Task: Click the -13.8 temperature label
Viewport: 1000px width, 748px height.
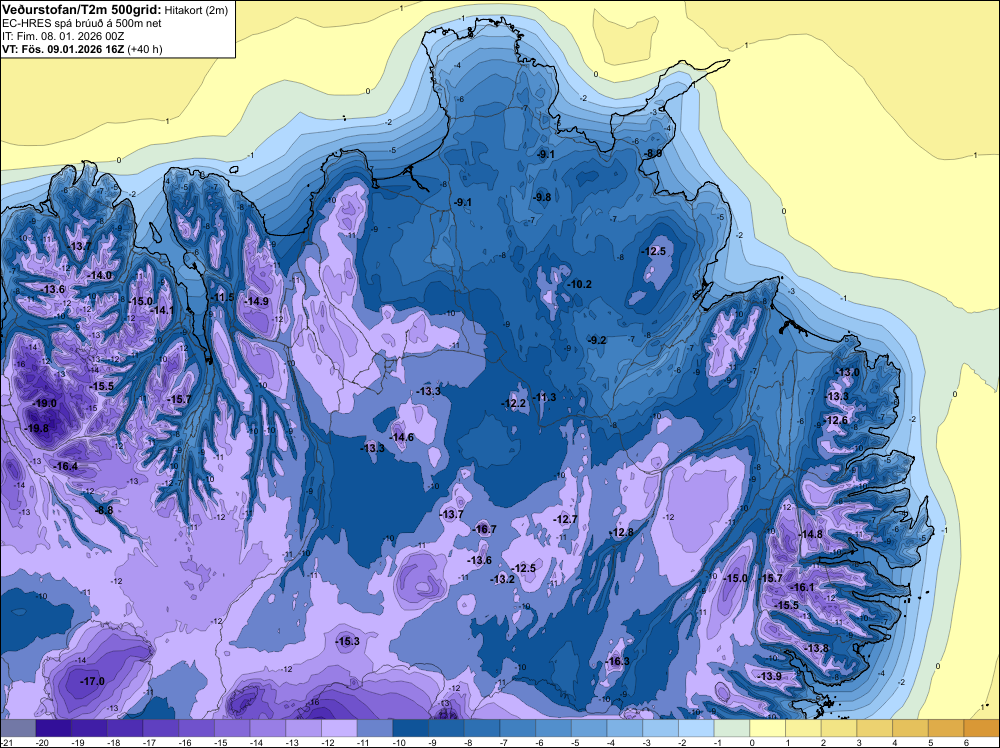Action: pos(816,648)
